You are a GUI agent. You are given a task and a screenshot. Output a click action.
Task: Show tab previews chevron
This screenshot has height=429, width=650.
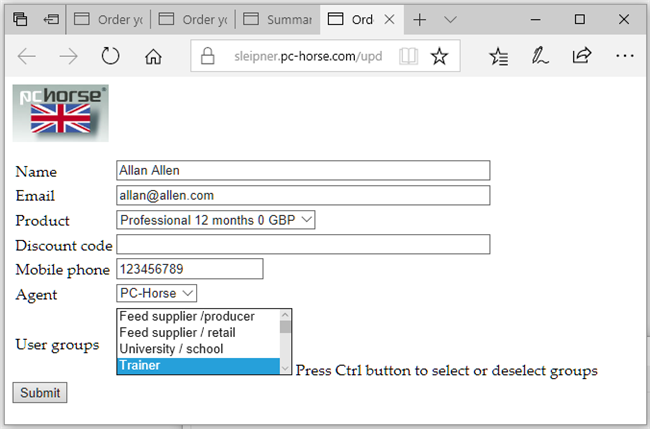[450, 19]
